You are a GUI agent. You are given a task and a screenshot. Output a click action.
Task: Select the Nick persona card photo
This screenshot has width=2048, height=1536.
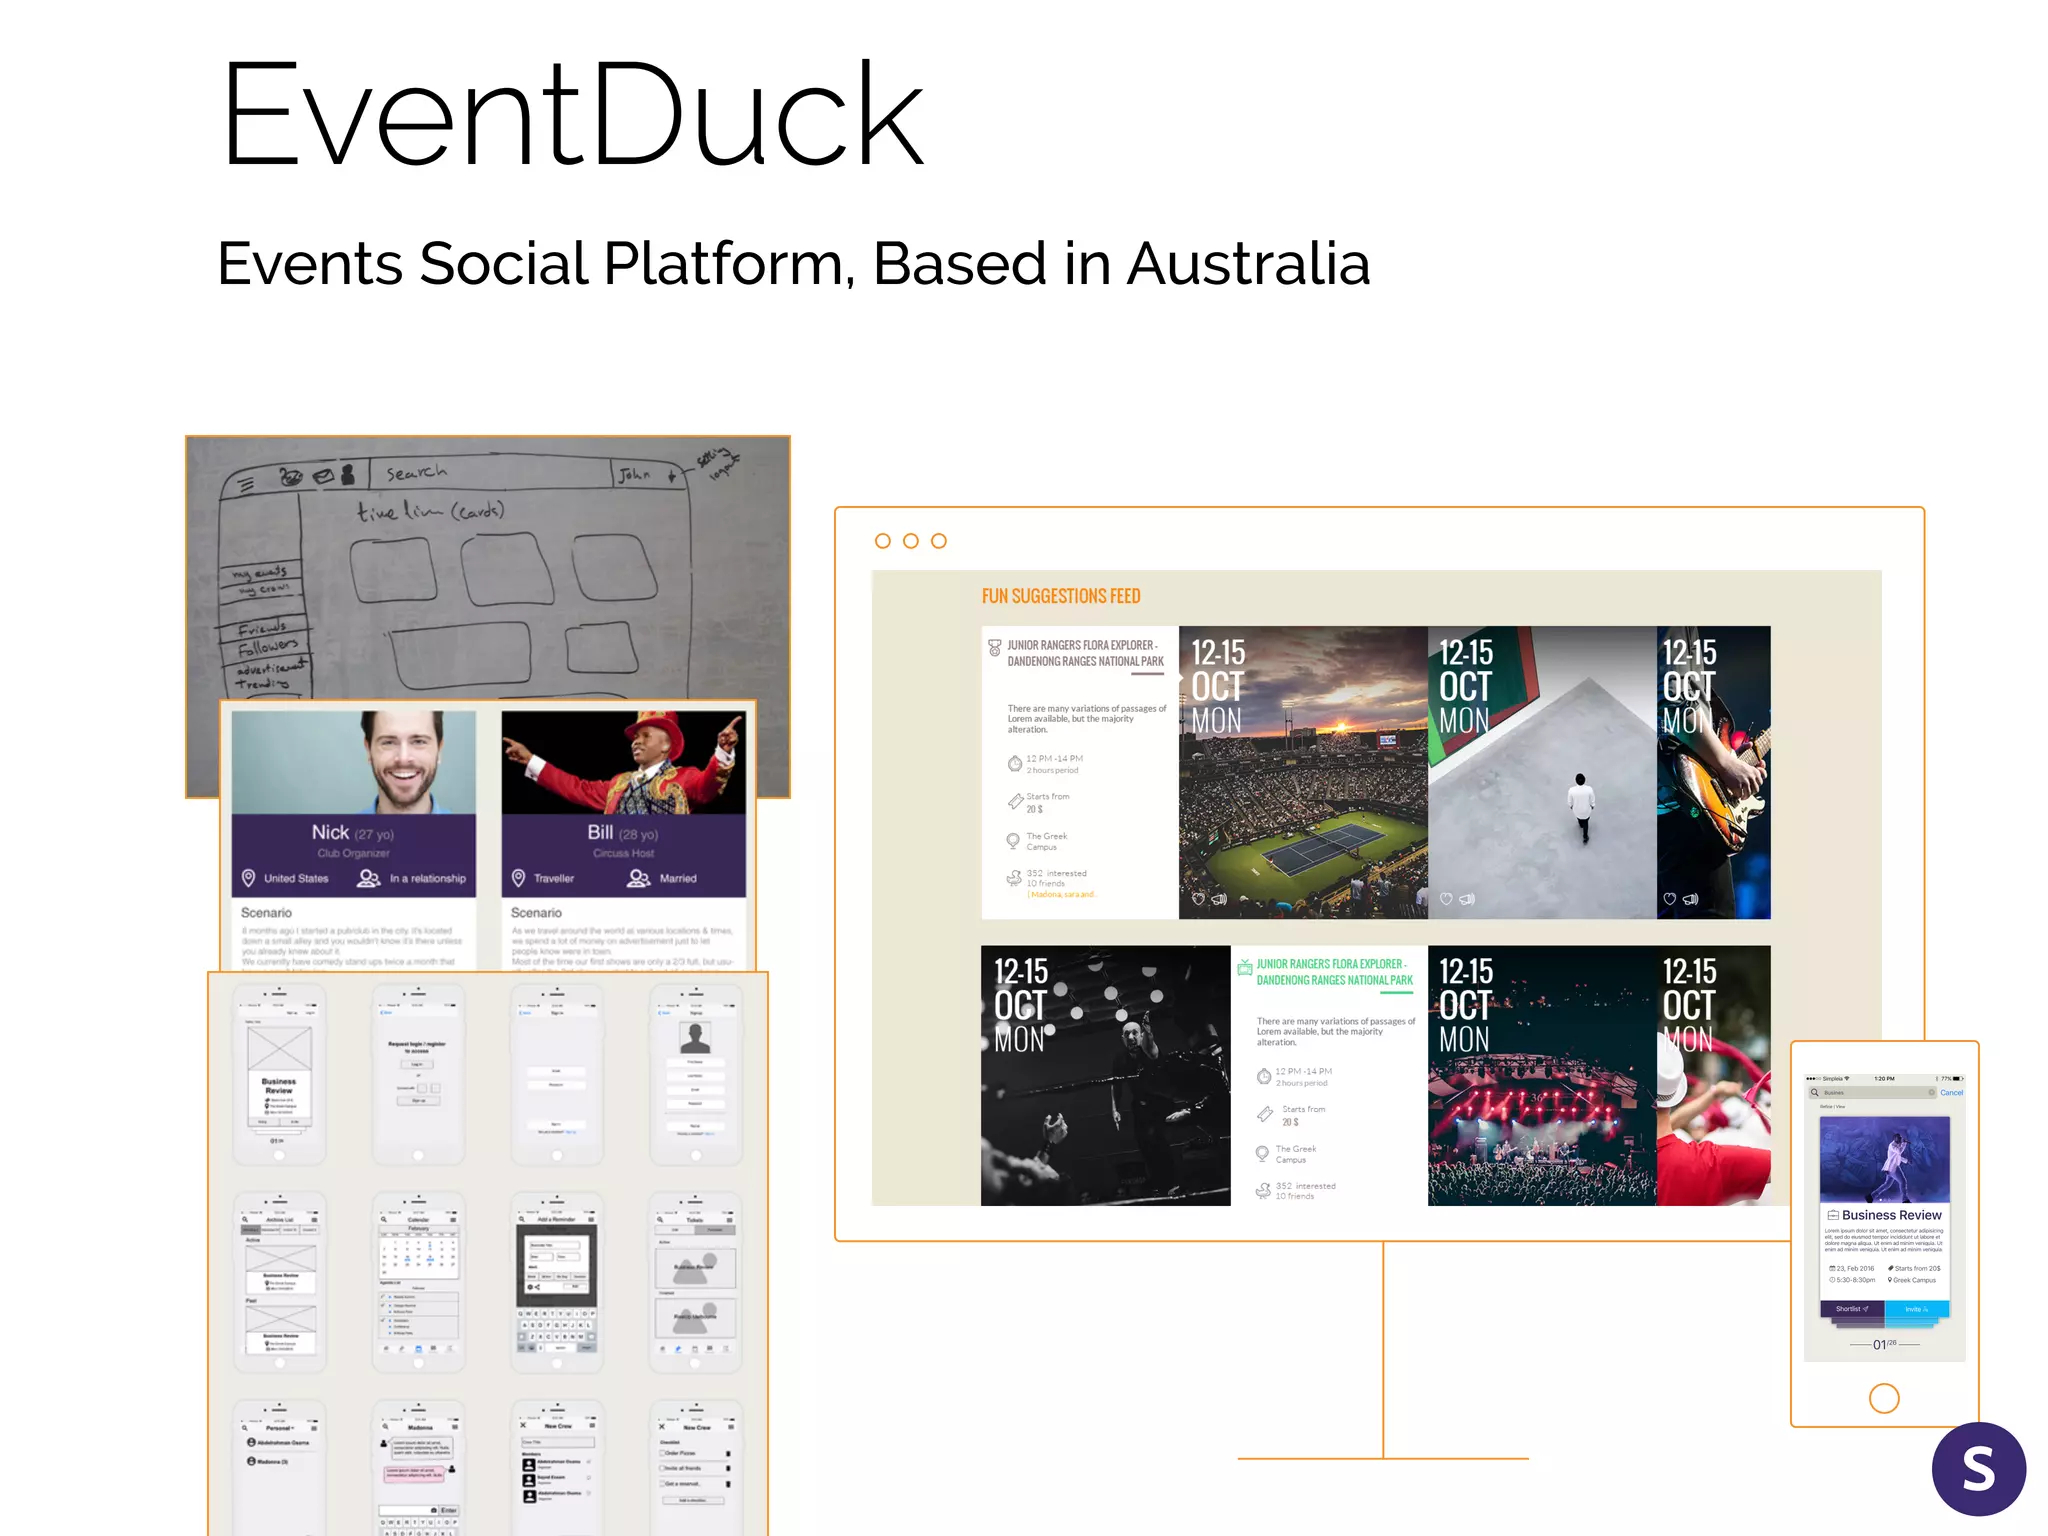pos(354,762)
